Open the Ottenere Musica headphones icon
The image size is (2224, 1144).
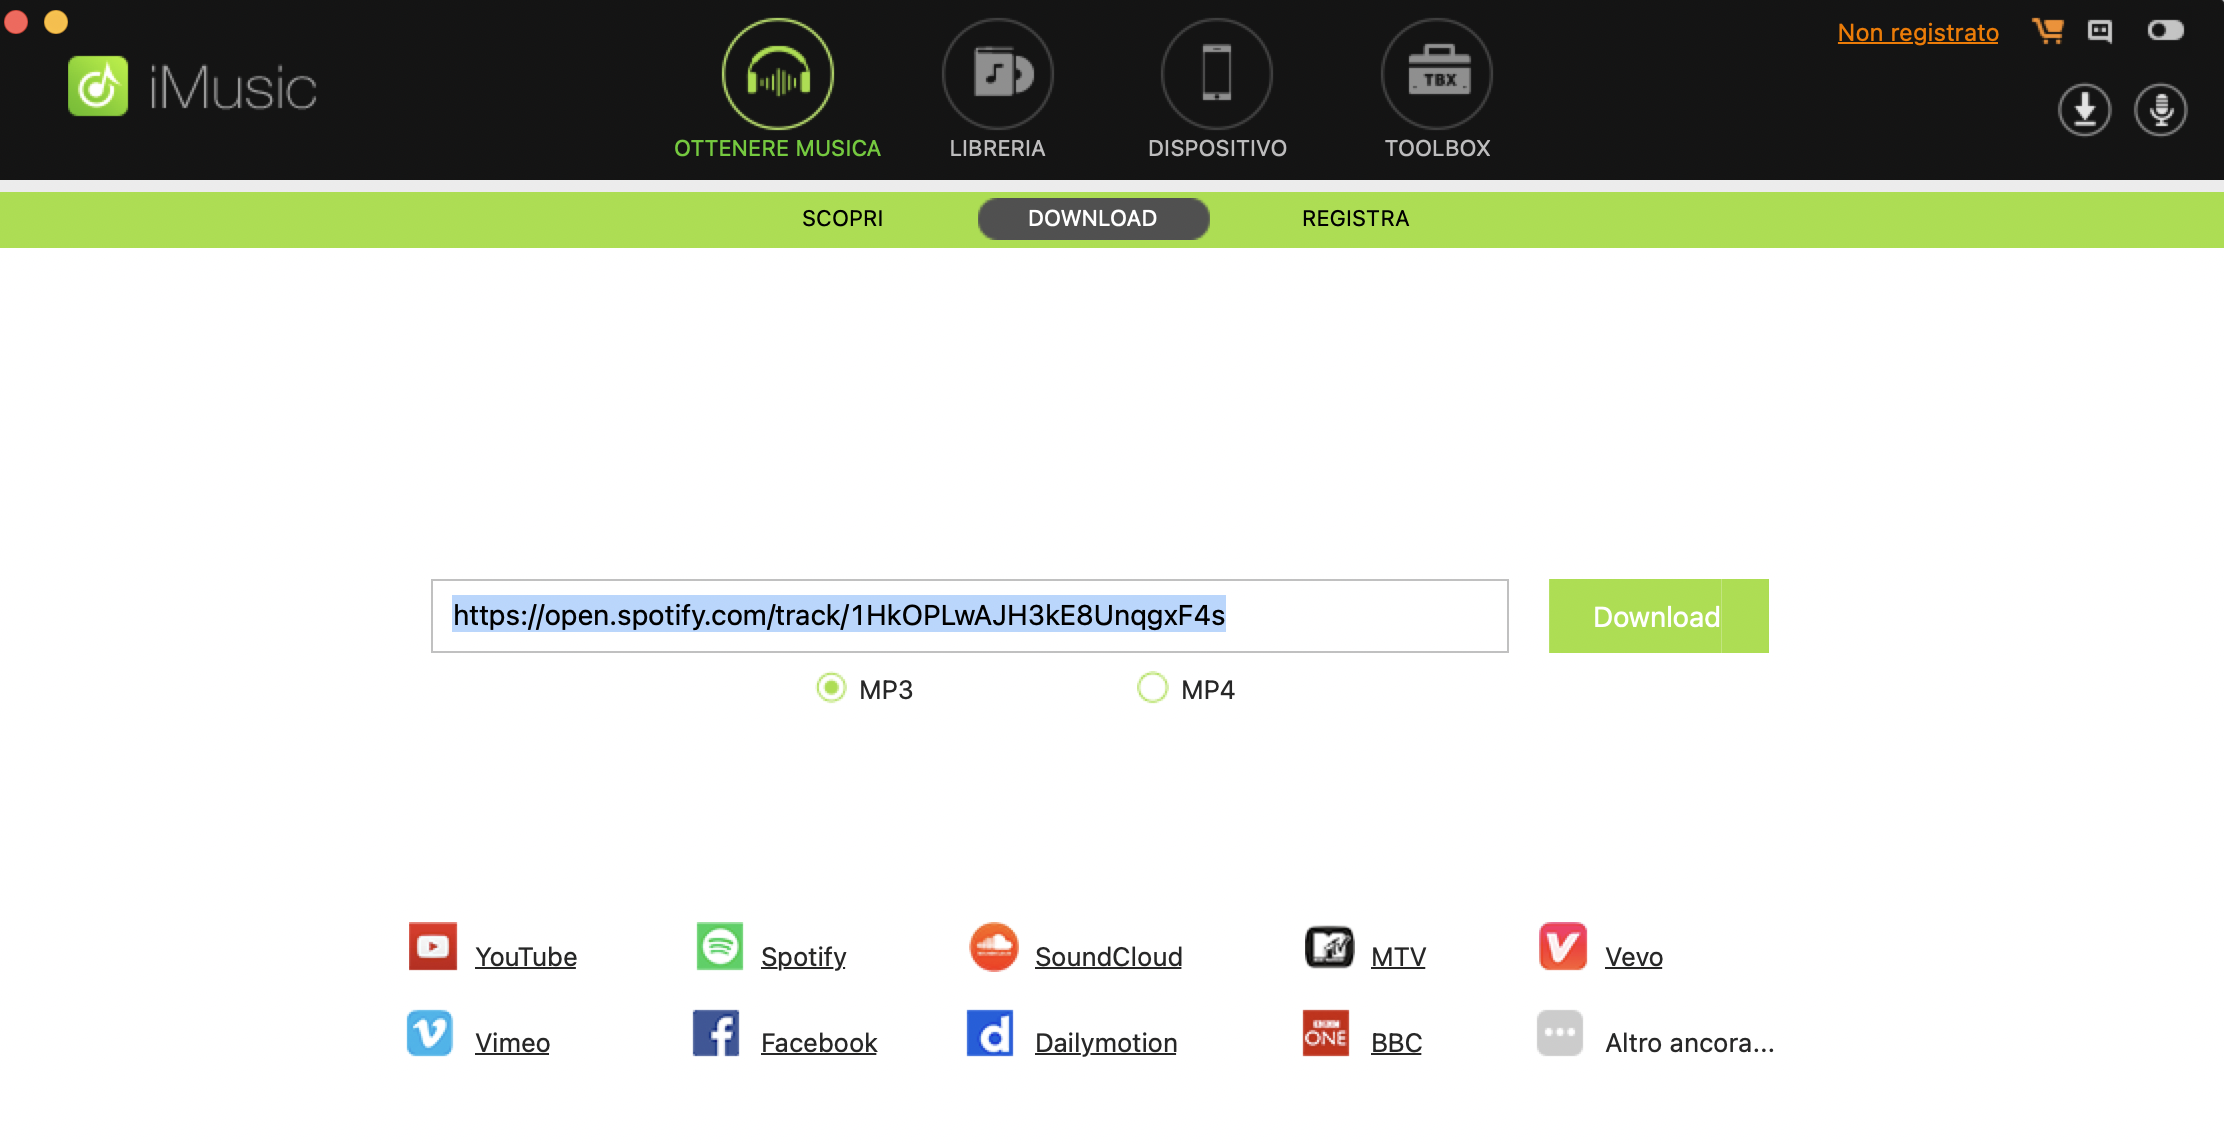[x=778, y=74]
